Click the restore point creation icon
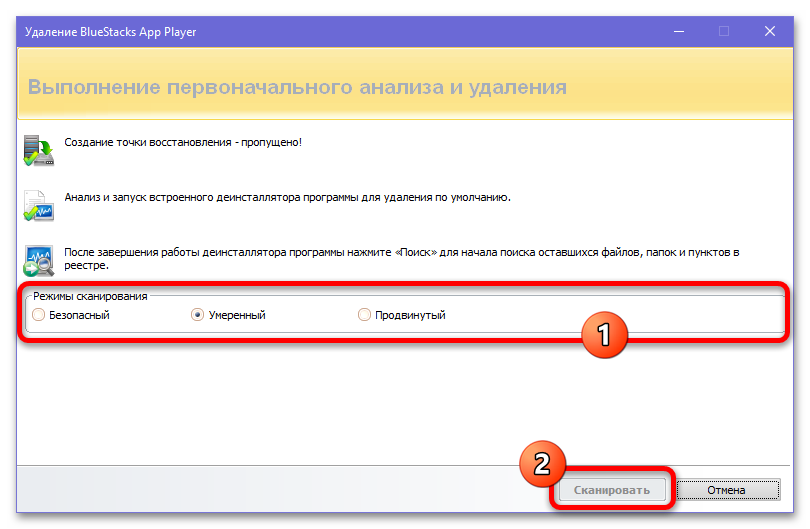Image resolution: width=810 pixels, height=529 pixels. point(39,150)
